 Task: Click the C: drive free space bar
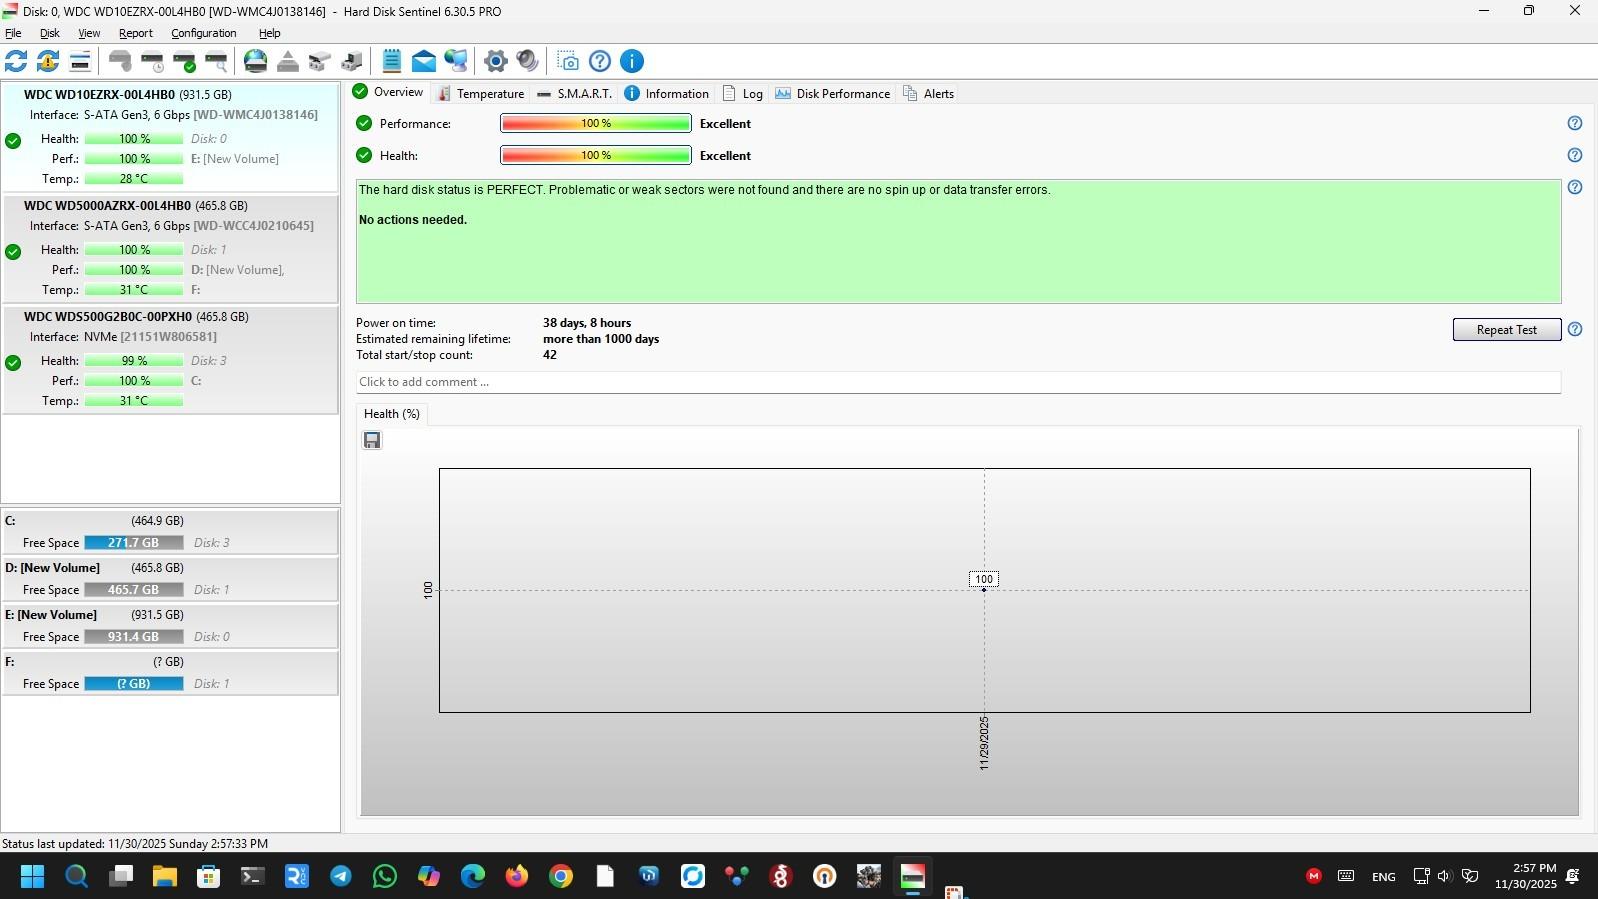click(x=133, y=543)
